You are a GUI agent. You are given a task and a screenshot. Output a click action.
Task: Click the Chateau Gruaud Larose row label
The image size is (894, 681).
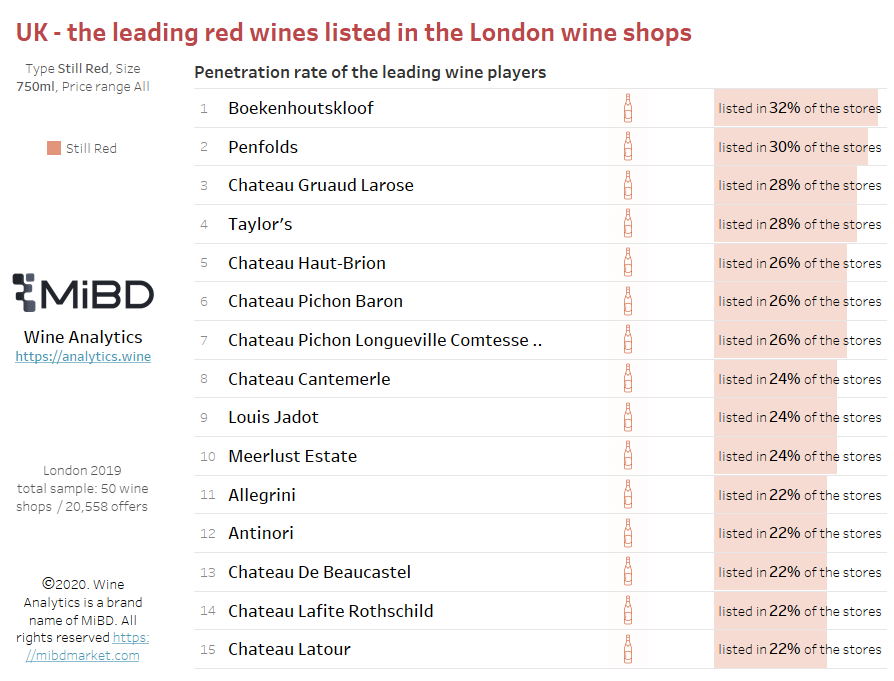coord(321,185)
